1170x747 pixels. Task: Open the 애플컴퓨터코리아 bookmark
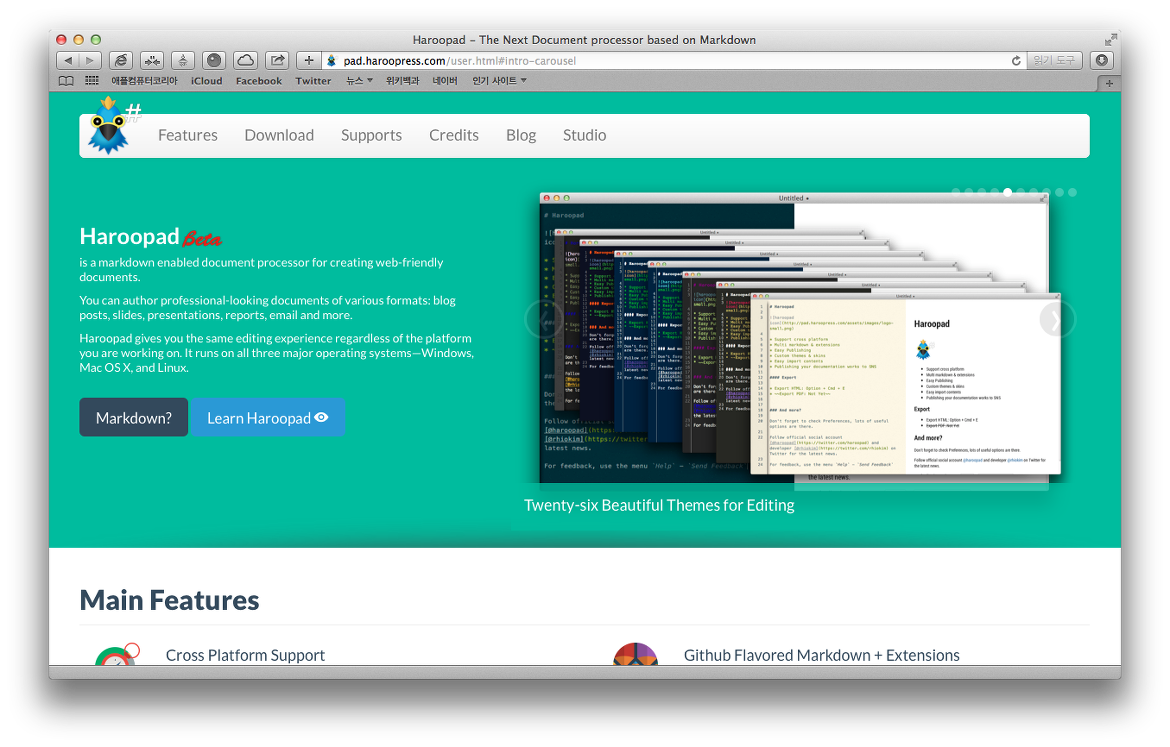click(x=145, y=81)
